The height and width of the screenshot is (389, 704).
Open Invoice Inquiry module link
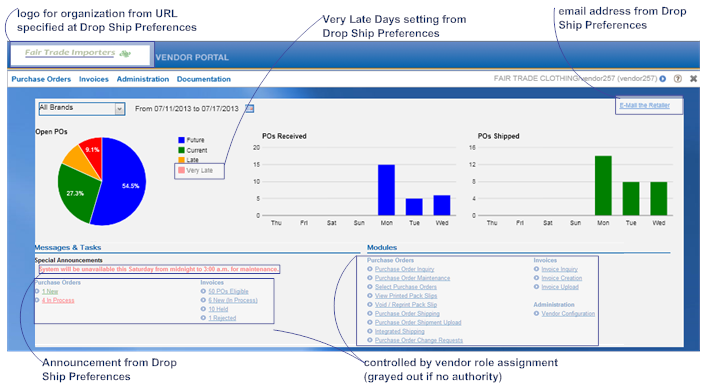[x=559, y=269]
